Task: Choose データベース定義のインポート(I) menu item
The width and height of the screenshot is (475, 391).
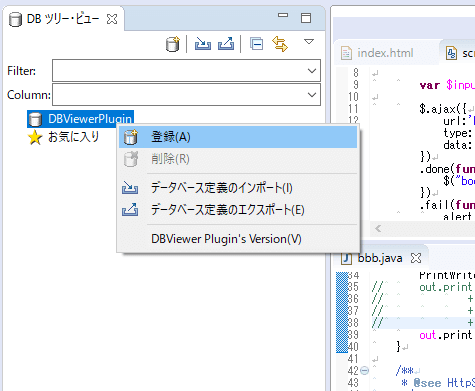Action: [x=238, y=188]
